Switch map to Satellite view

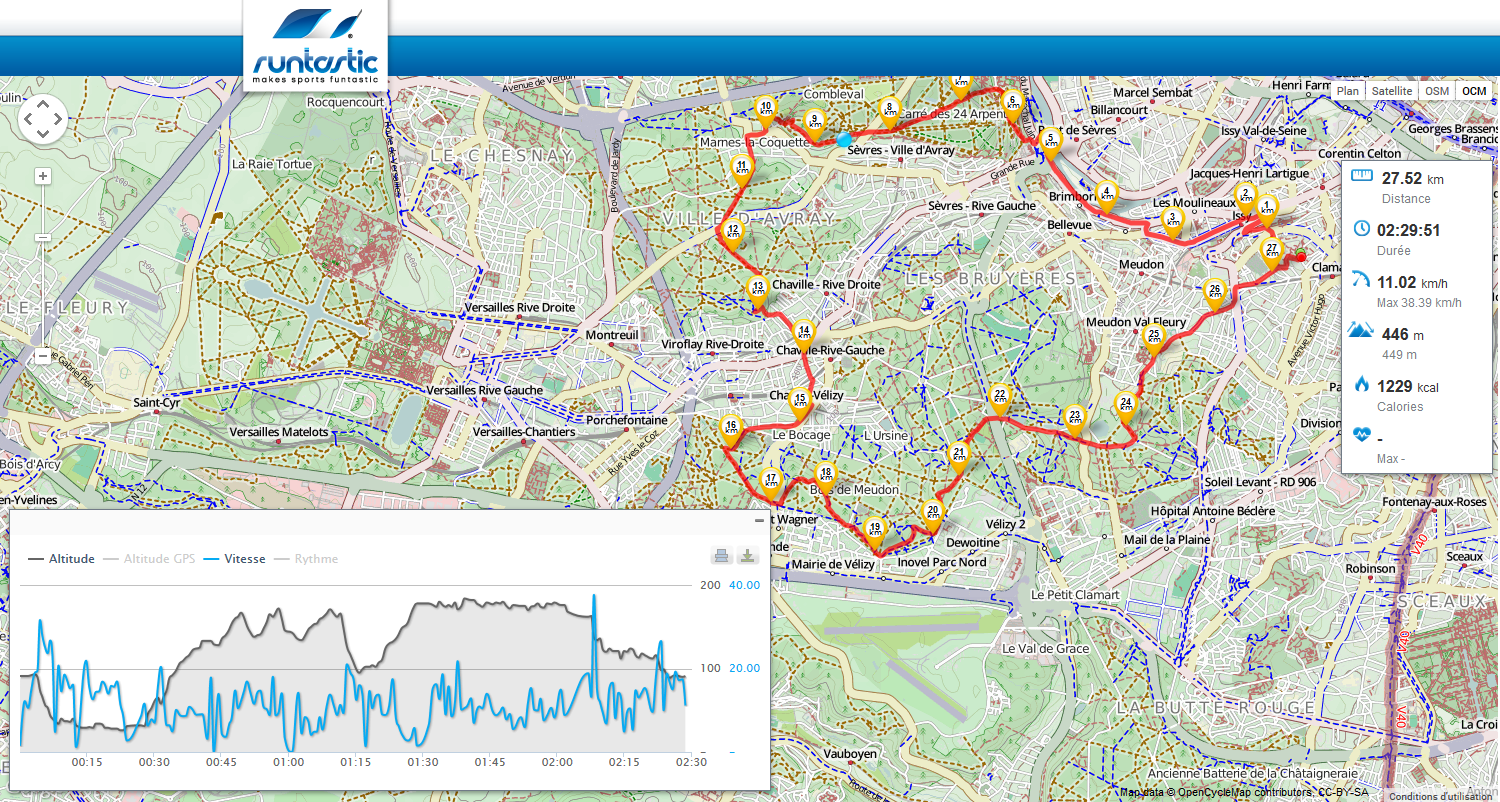(1392, 91)
